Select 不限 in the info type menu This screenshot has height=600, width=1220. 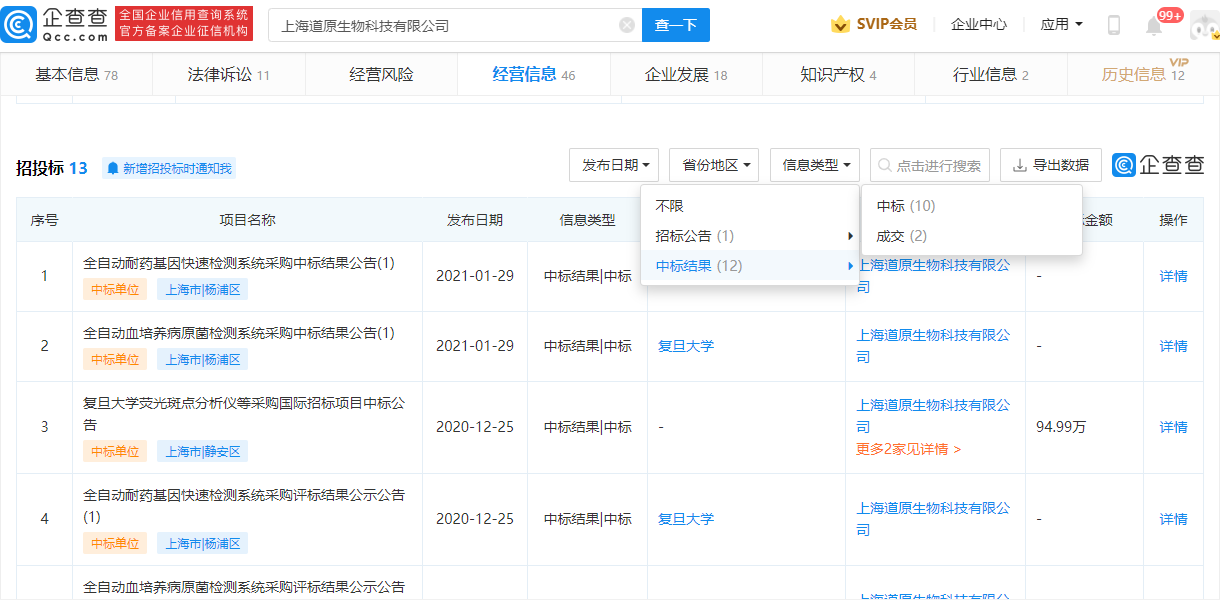[750, 206]
